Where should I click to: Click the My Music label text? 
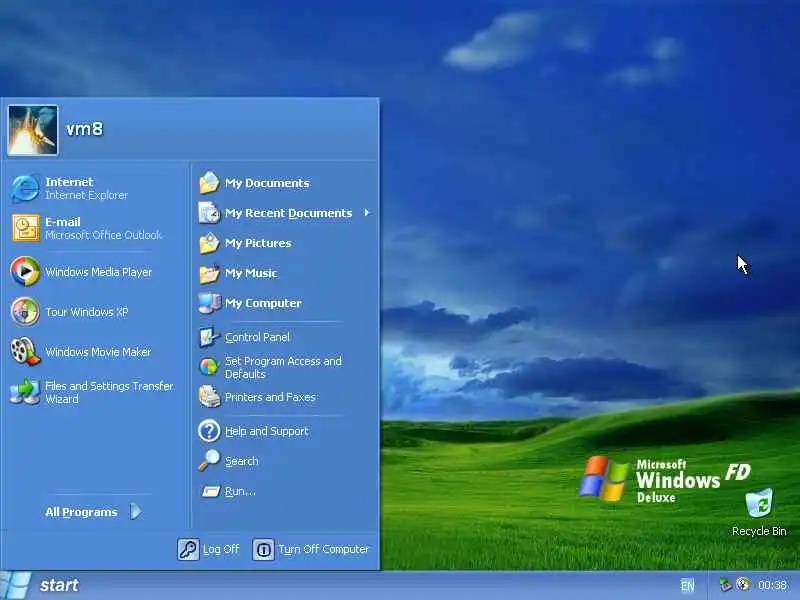(251, 273)
